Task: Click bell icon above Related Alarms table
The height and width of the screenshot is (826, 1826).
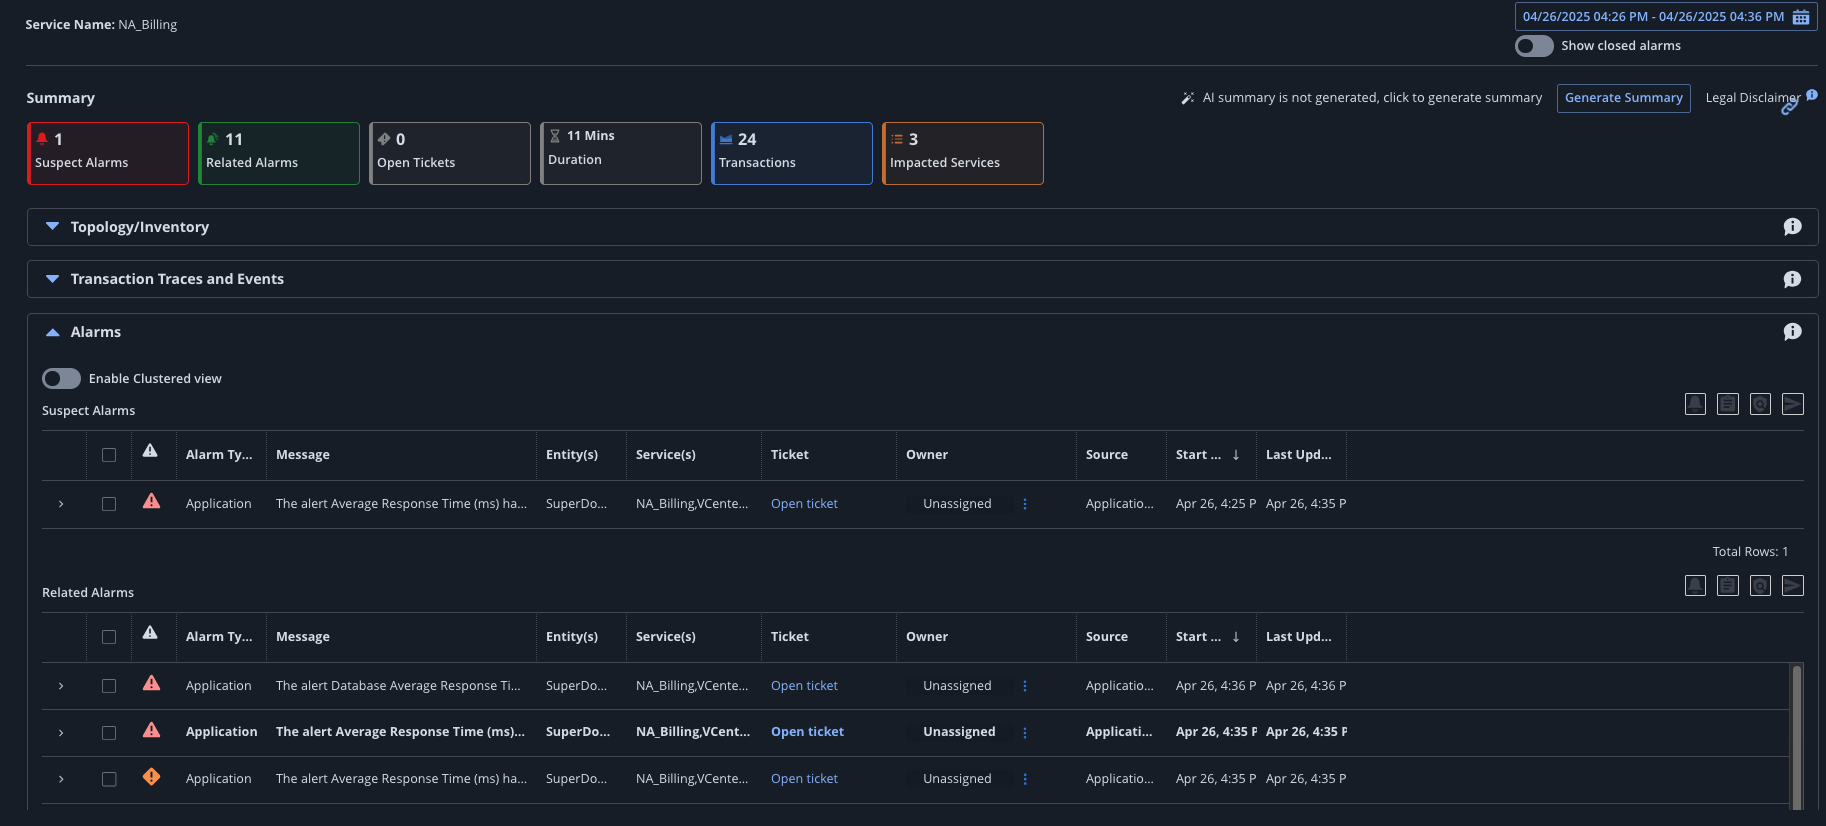Action: [1695, 586]
